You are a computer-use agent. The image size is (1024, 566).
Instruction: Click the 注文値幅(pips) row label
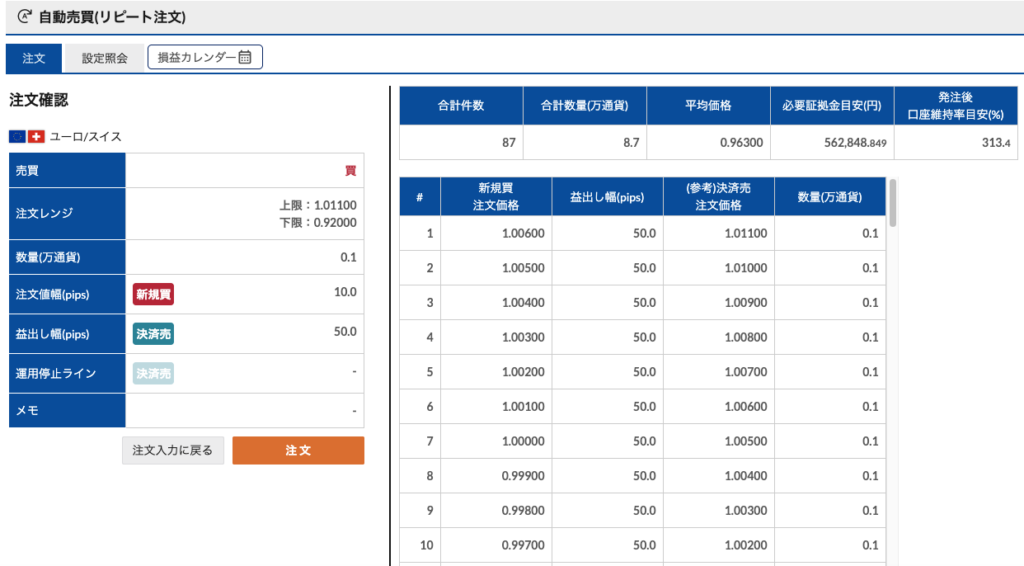point(52,294)
